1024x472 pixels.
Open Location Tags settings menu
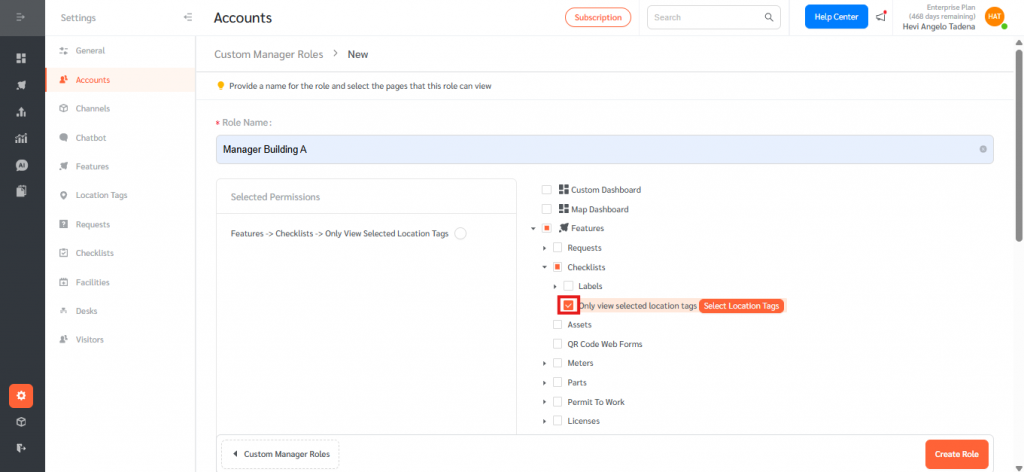point(101,195)
